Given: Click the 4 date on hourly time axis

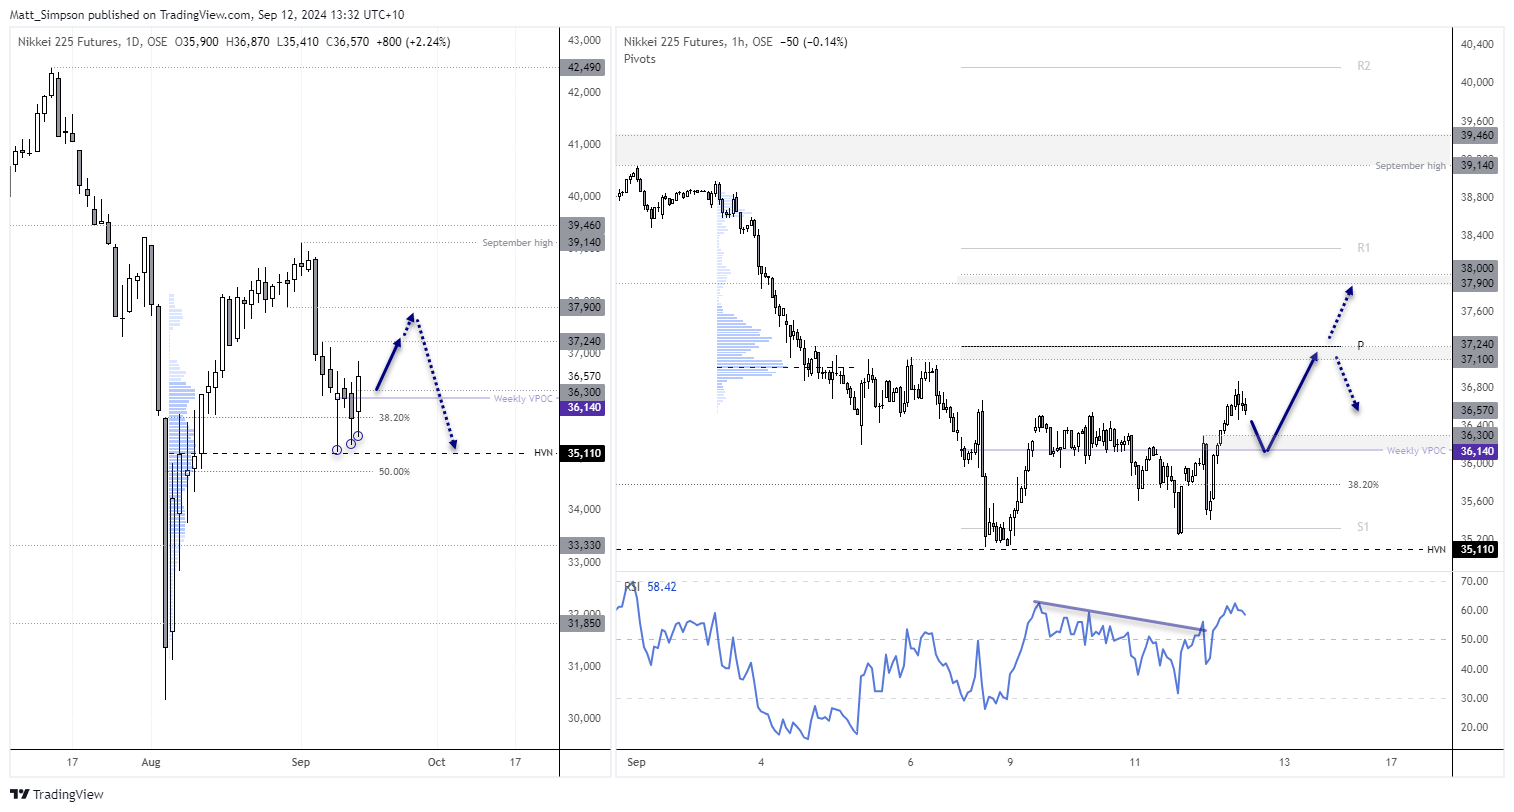Looking at the screenshot, I should (x=761, y=762).
